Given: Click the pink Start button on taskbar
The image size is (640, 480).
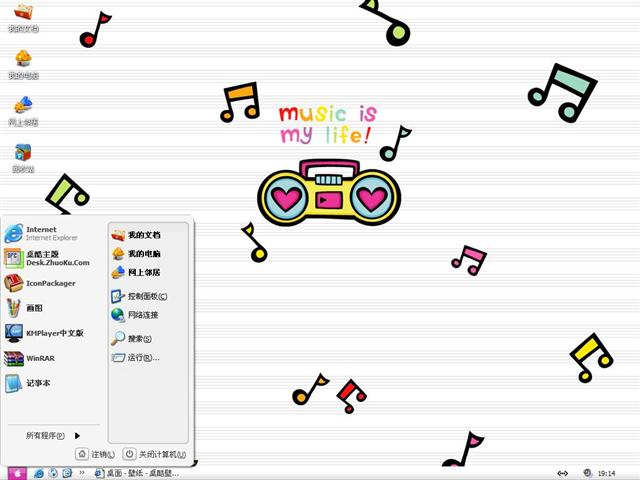Looking at the screenshot, I should click(16, 473).
